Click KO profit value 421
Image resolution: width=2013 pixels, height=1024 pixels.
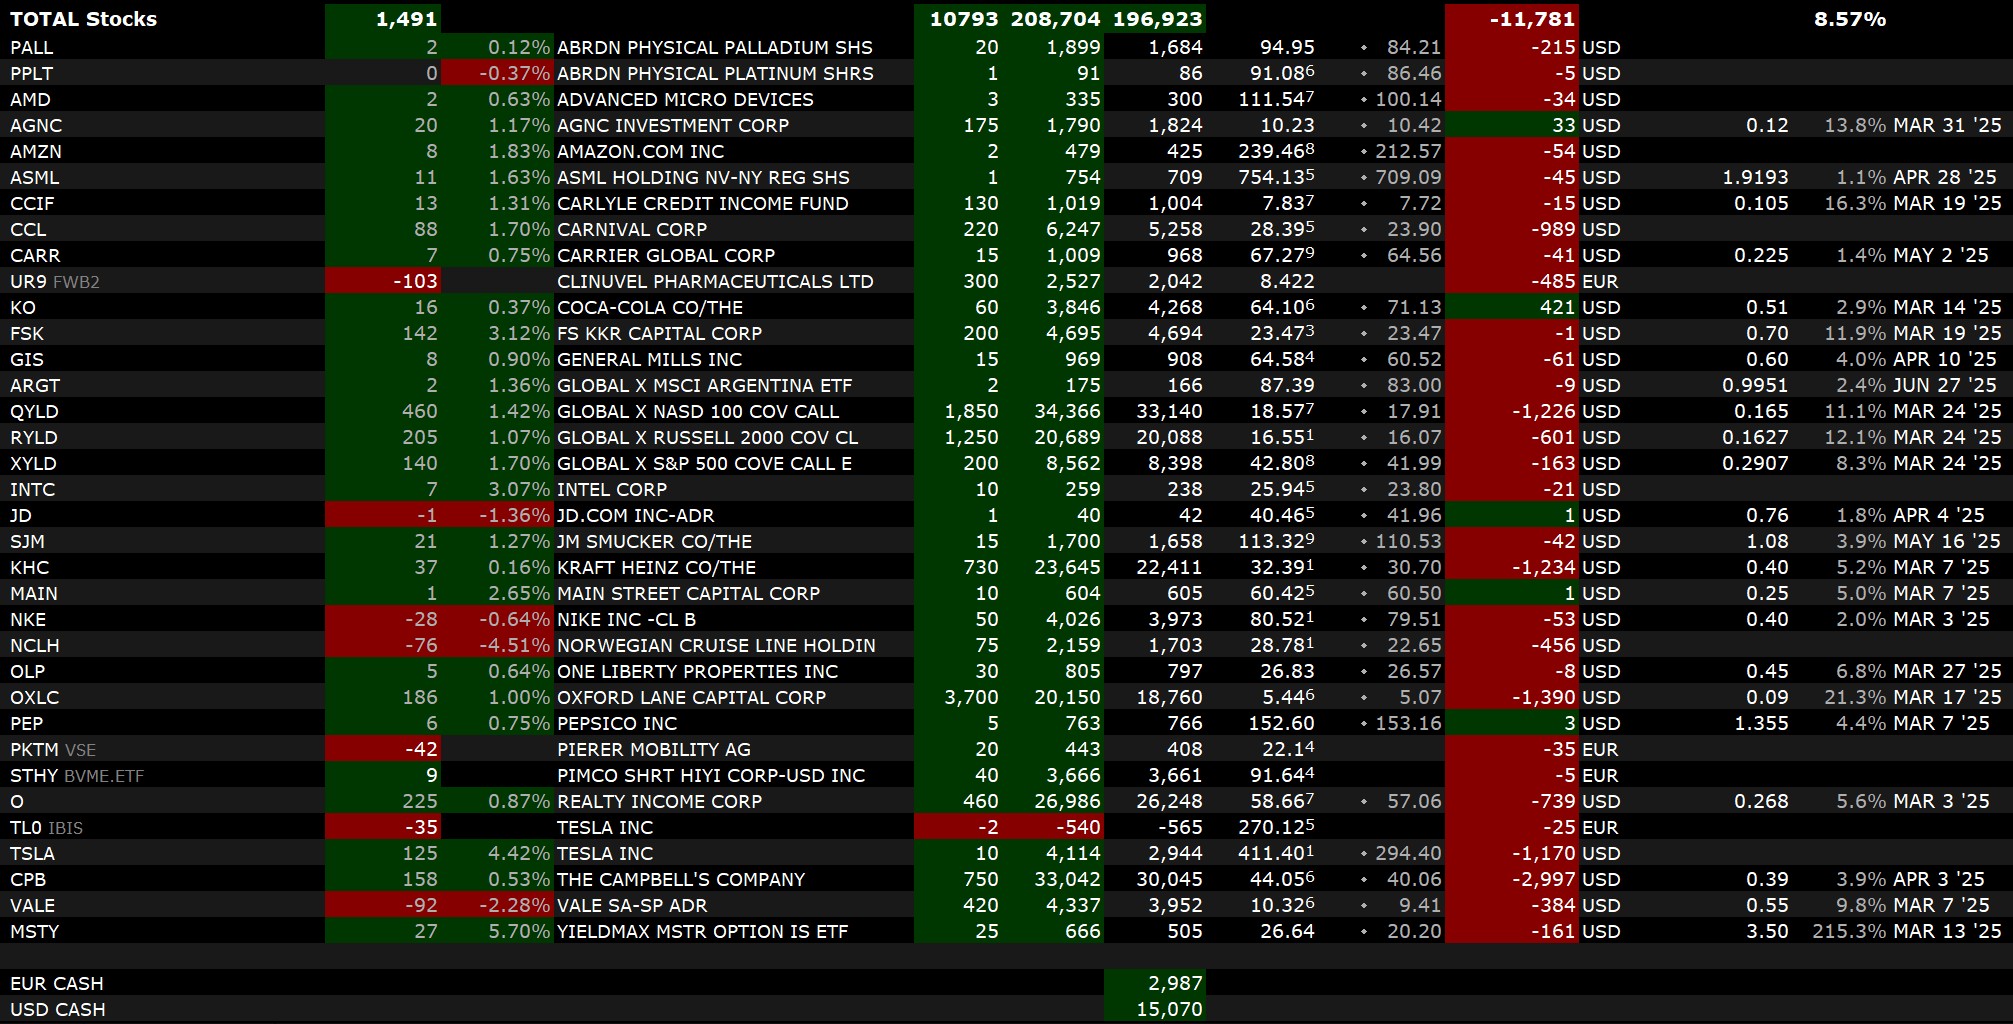tap(1558, 307)
